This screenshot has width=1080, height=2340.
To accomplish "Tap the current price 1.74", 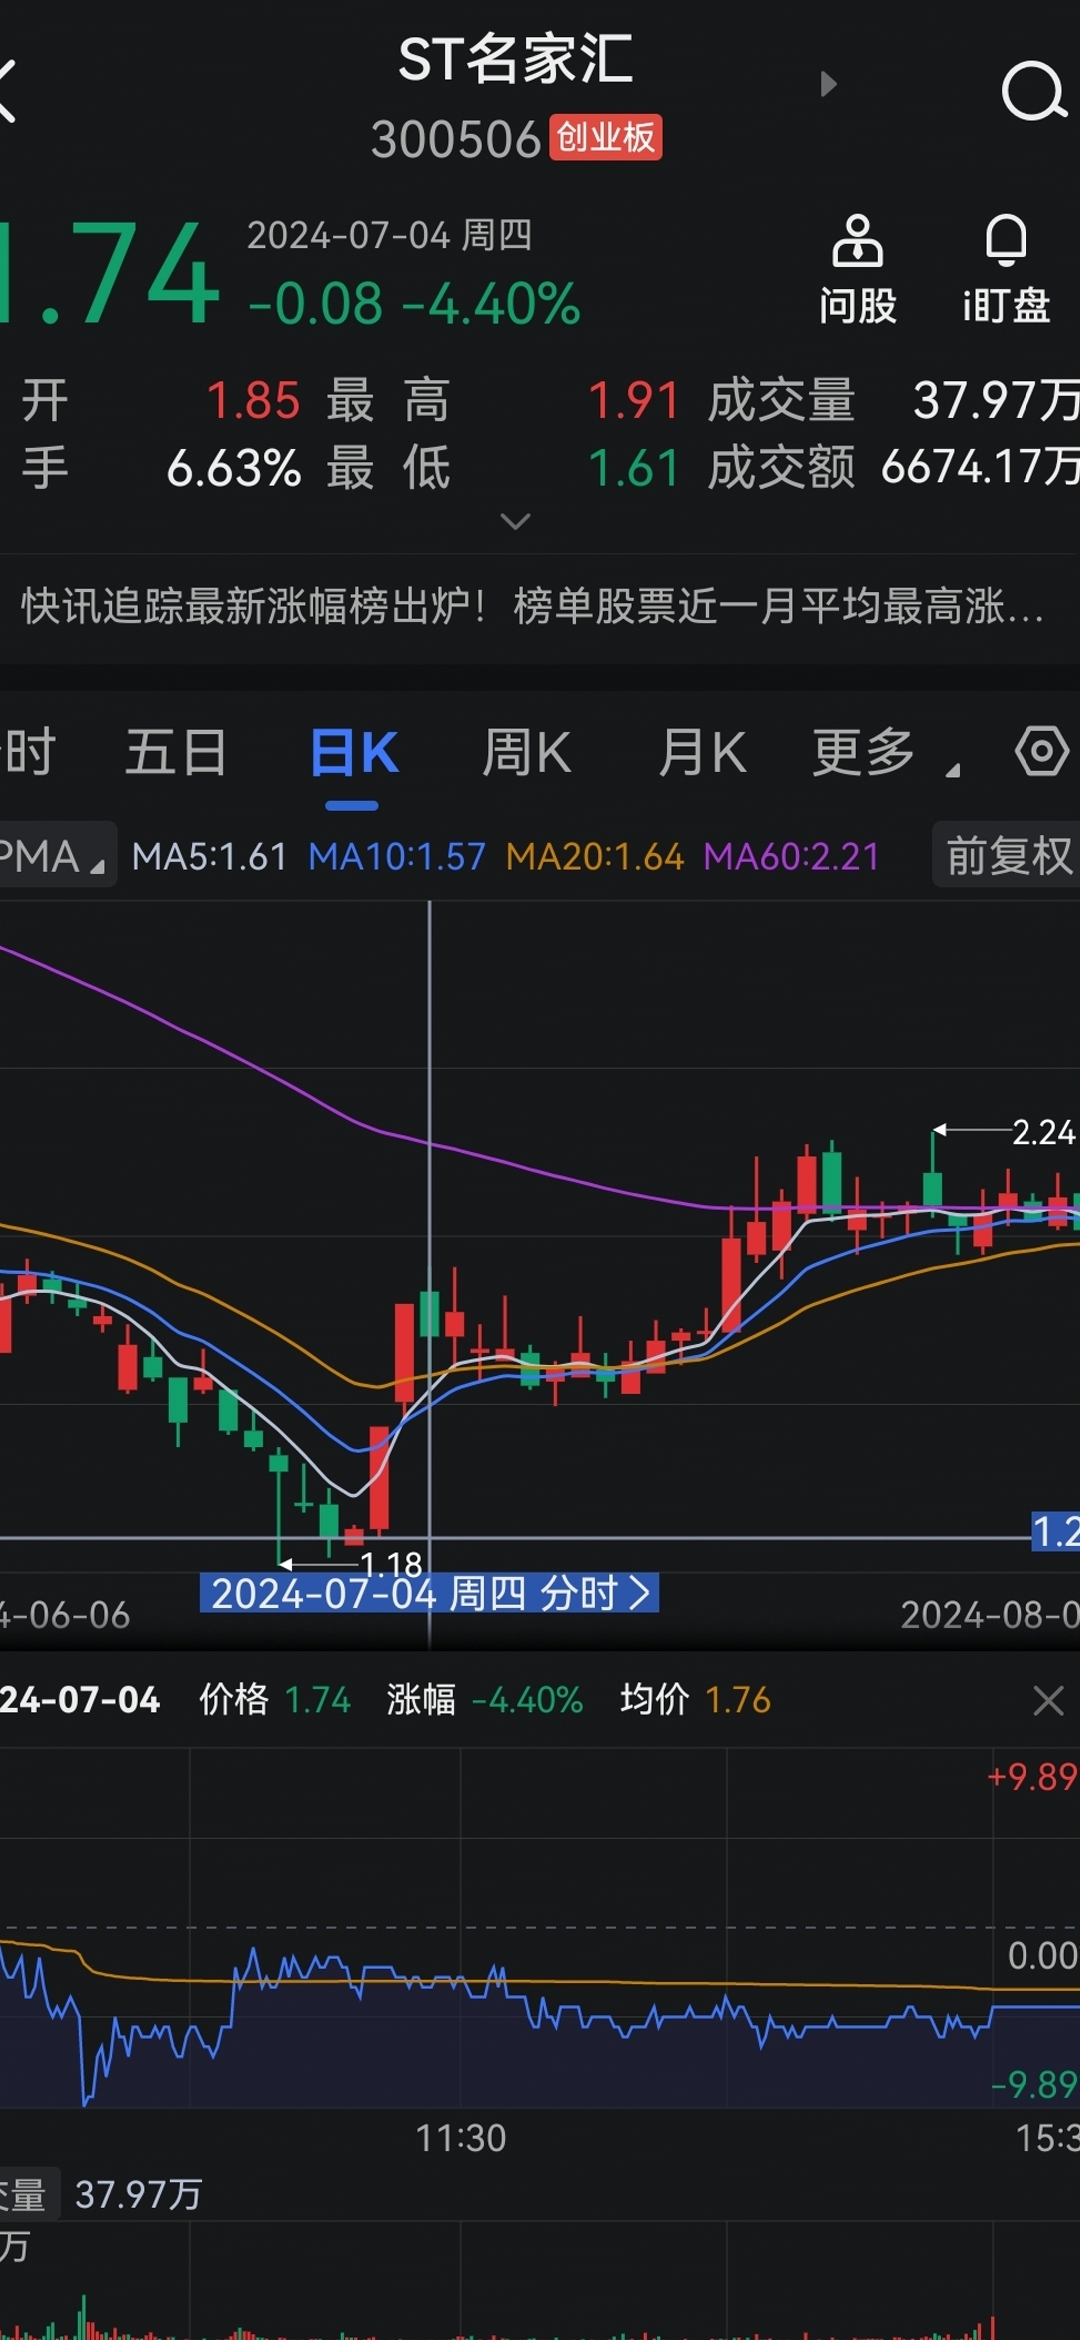I will coord(108,274).
